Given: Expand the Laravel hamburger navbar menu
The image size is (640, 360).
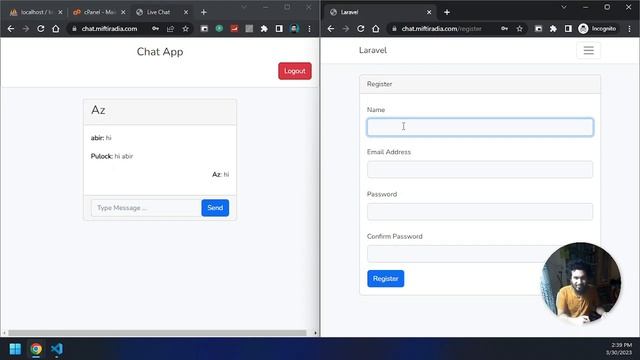Looking at the screenshot, I should pyautogui.click(x=589, y=50).
